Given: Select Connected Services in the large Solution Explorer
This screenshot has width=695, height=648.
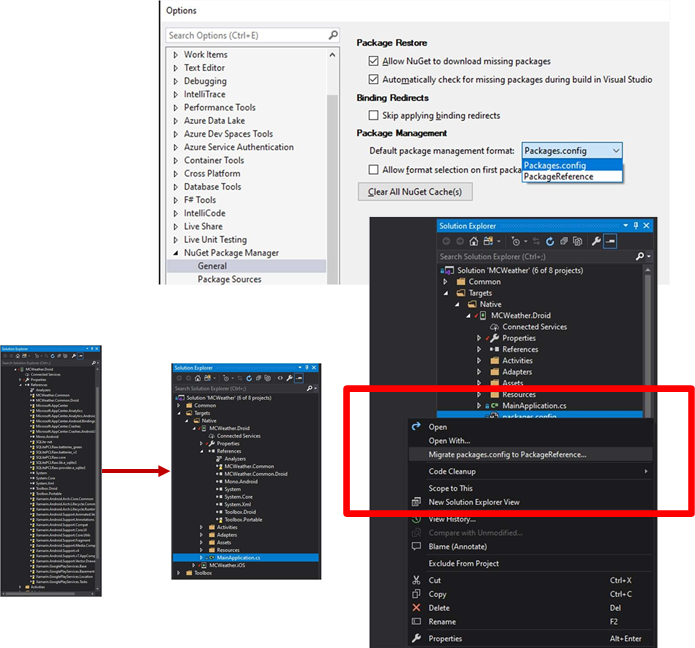Looking at the screenshot, I should point(535,327).
